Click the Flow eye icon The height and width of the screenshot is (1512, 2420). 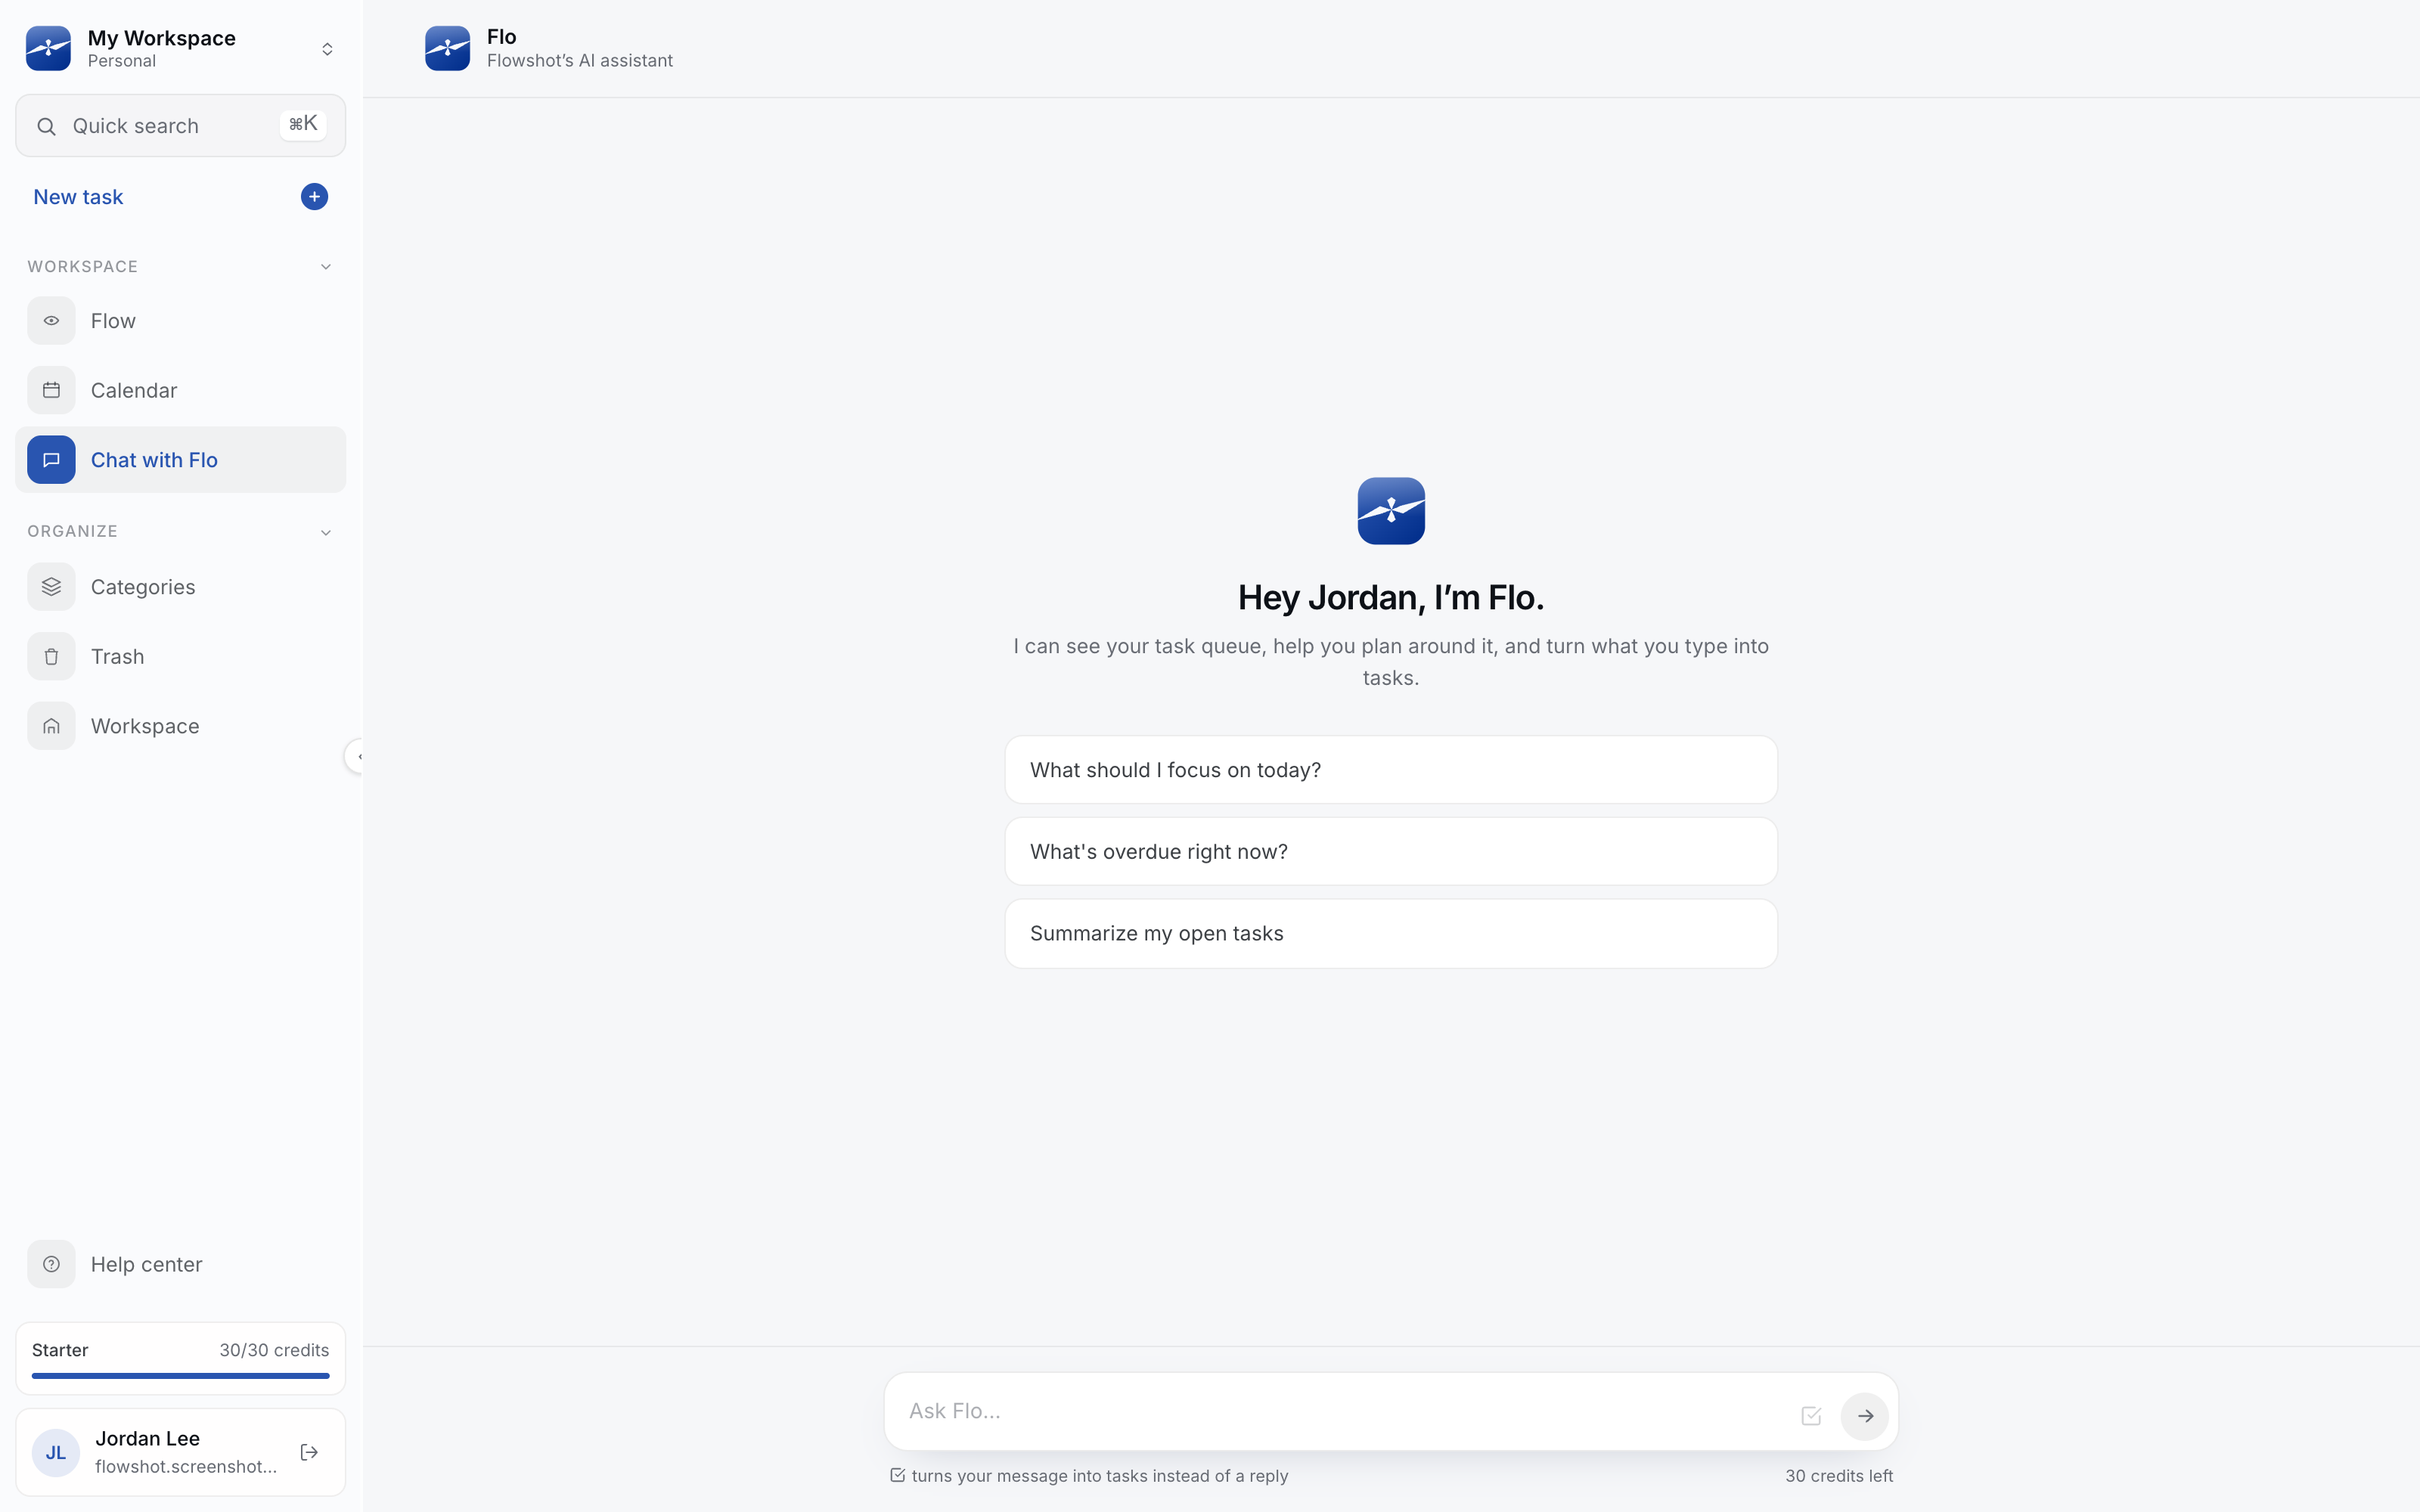click(51, 321)
